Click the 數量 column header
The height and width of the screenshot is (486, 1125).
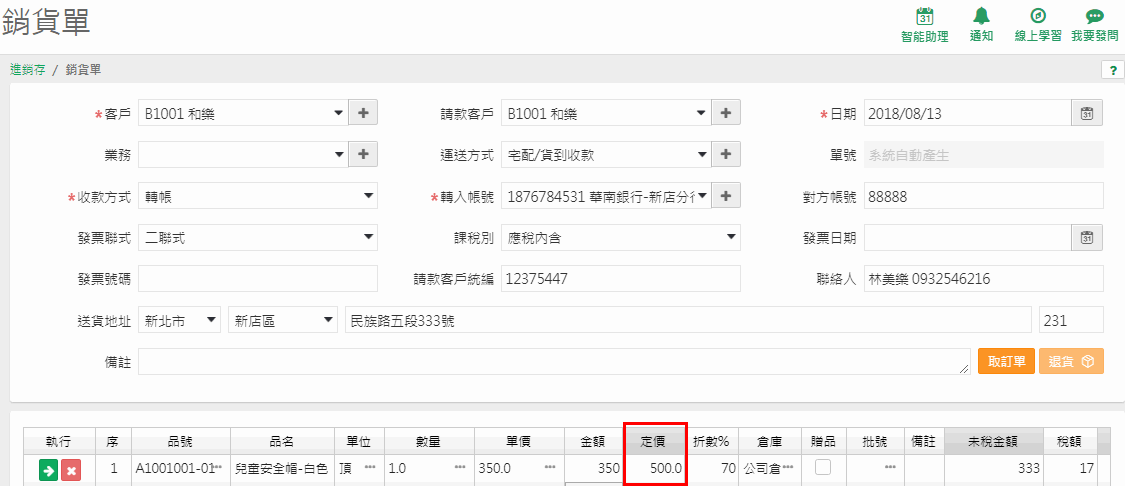tap(427, 441)
